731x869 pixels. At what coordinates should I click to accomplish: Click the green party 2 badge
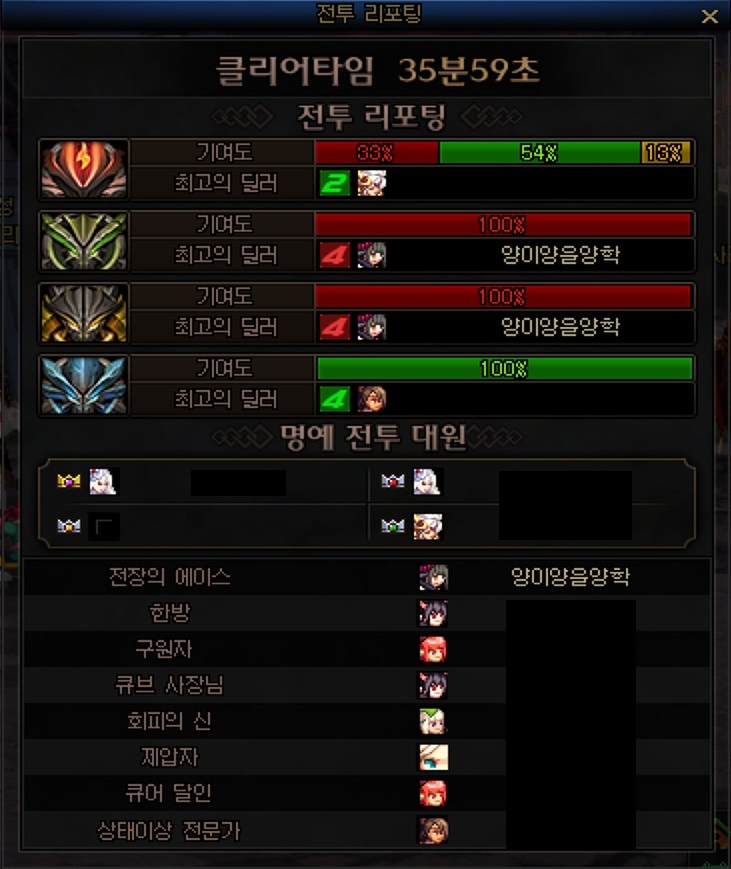click(335, 183)
